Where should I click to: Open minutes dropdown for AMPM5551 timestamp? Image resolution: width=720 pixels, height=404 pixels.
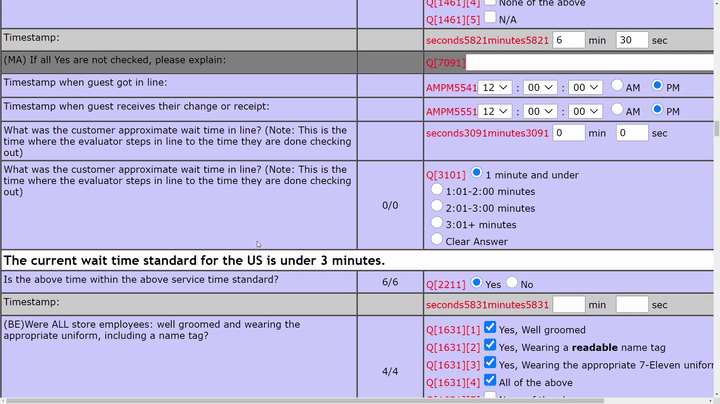(540, 111)
